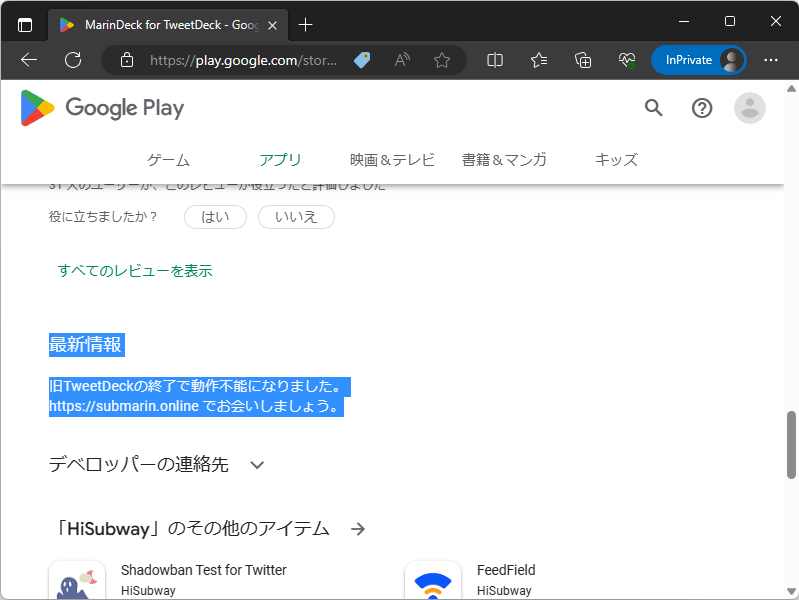Switch to ゲーム tab

pyautogui.click(x=168, y=160)
